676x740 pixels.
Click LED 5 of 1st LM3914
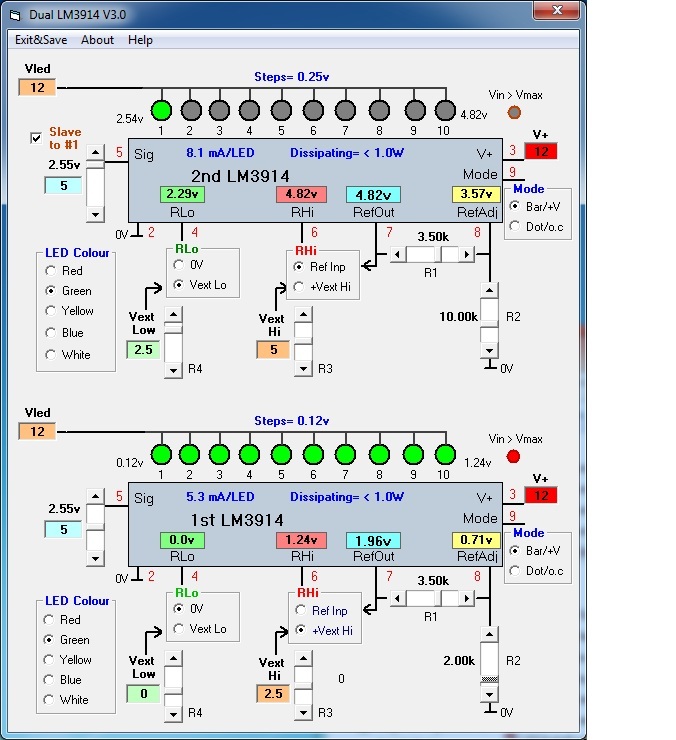tap(281, 454)
